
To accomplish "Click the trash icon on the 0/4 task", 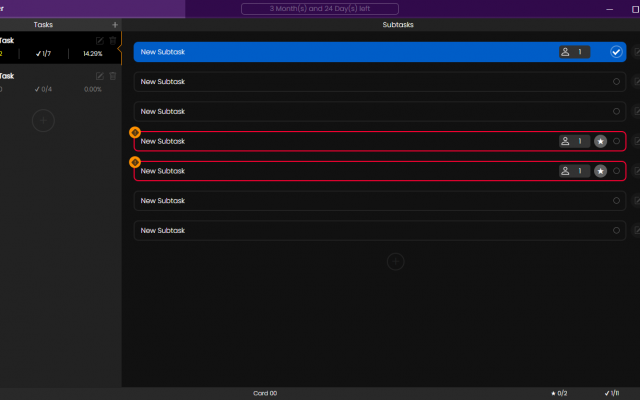I will (112, 76).
